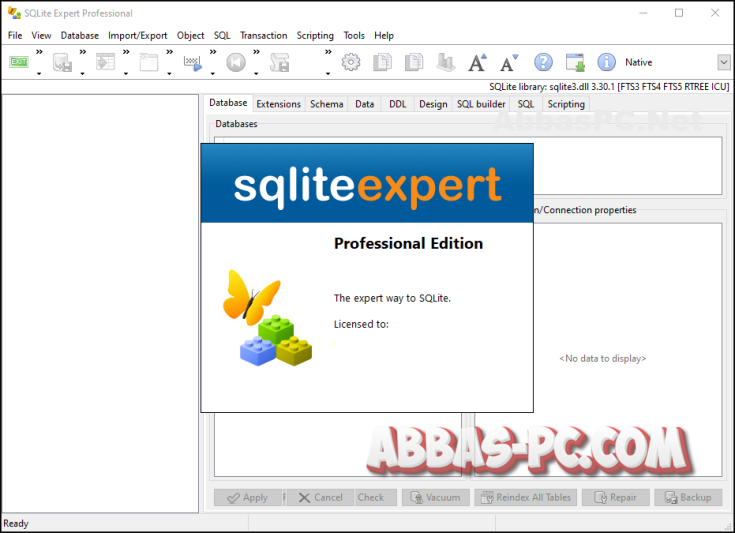Viewport: 735px width, 533px height.
Task: Decrease font size with smaller A icon
Action: (x=509, y=62)
